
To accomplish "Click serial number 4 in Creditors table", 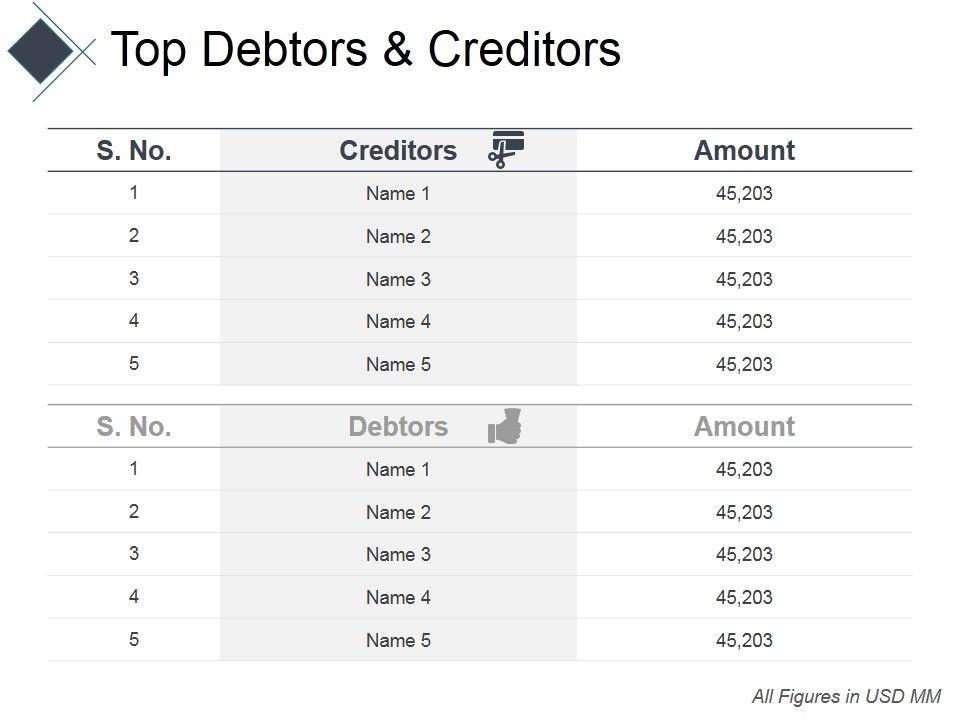I will click(x=134, y=321).
